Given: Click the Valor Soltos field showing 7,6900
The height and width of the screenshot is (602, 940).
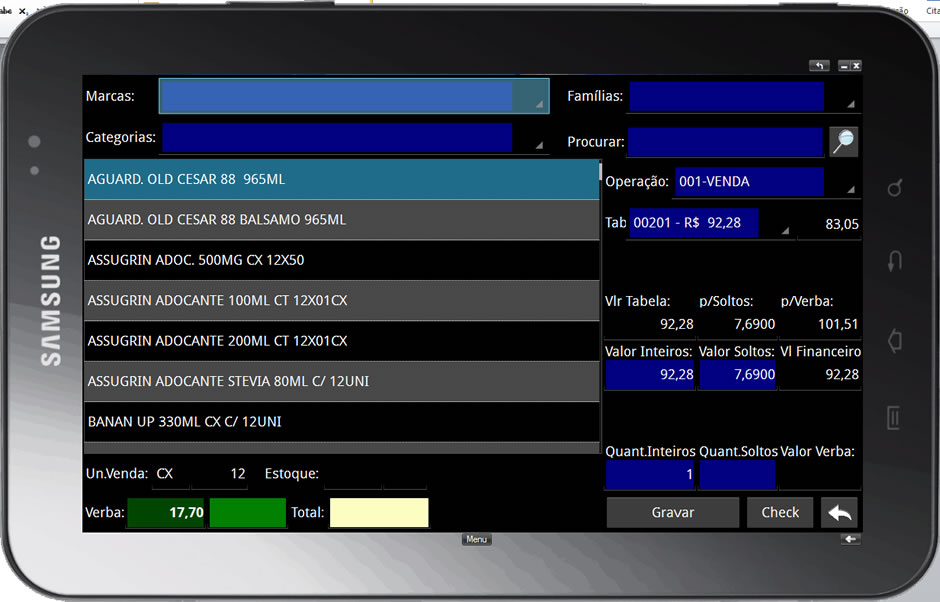Looking at the screenshot, I should 737,375.
